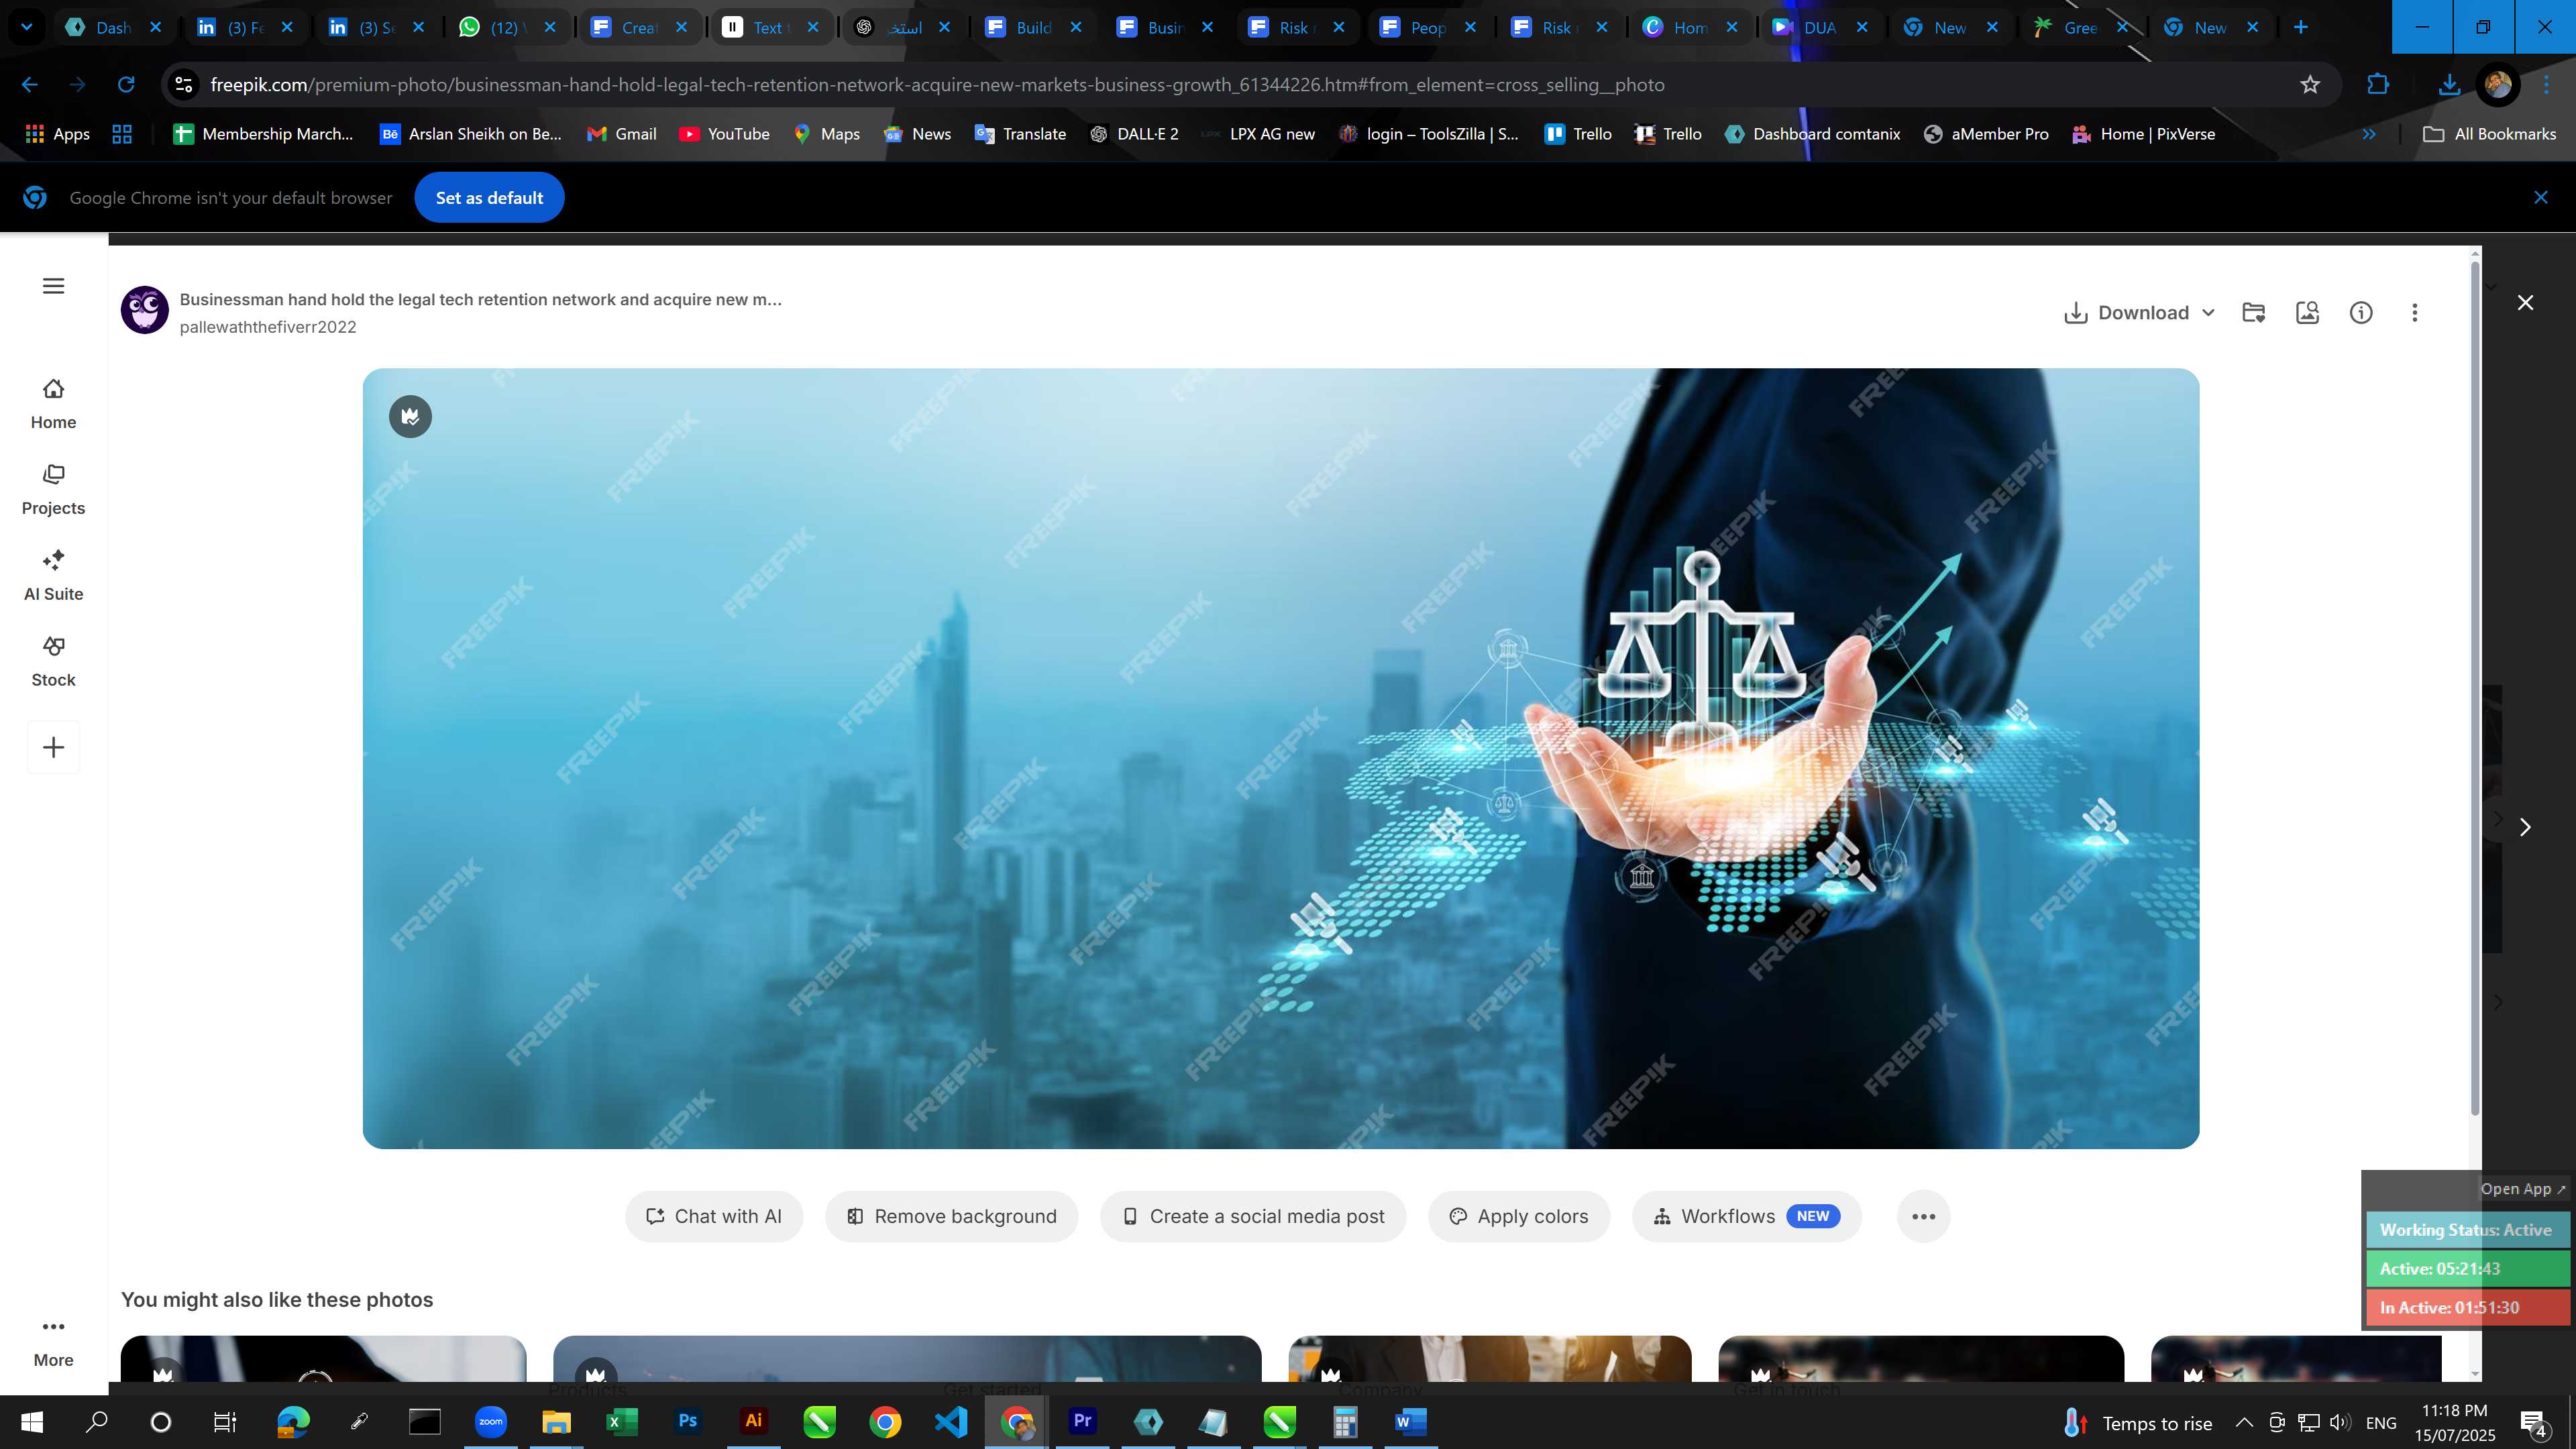Image resolution: width=2576 pixels, height=1449 pixels.
Task: Open the author avatar pallewaththefiverr2022
Action: (x=145, y=310)
